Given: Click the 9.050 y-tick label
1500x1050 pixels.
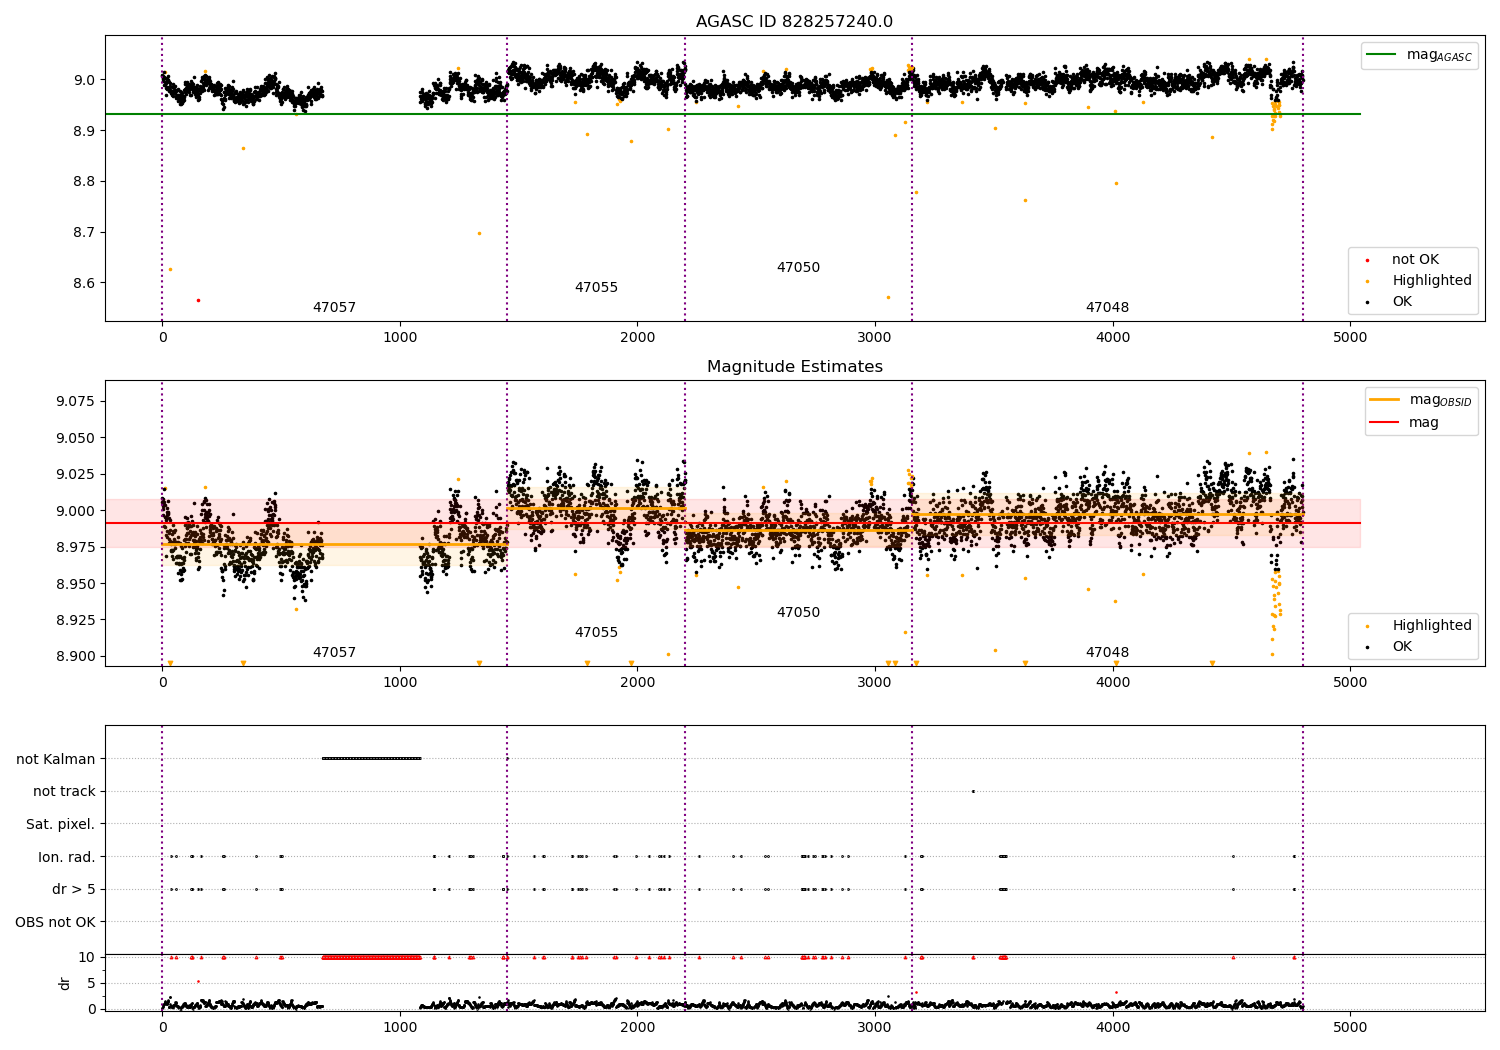Looking at the screenshot, I should [x=77, y=438].
